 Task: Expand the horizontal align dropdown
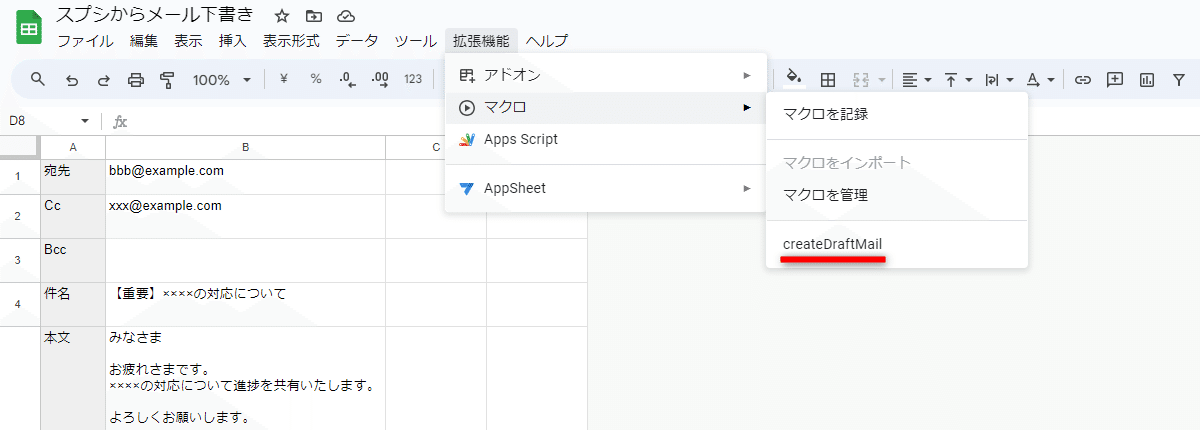[x=916, y=80]
